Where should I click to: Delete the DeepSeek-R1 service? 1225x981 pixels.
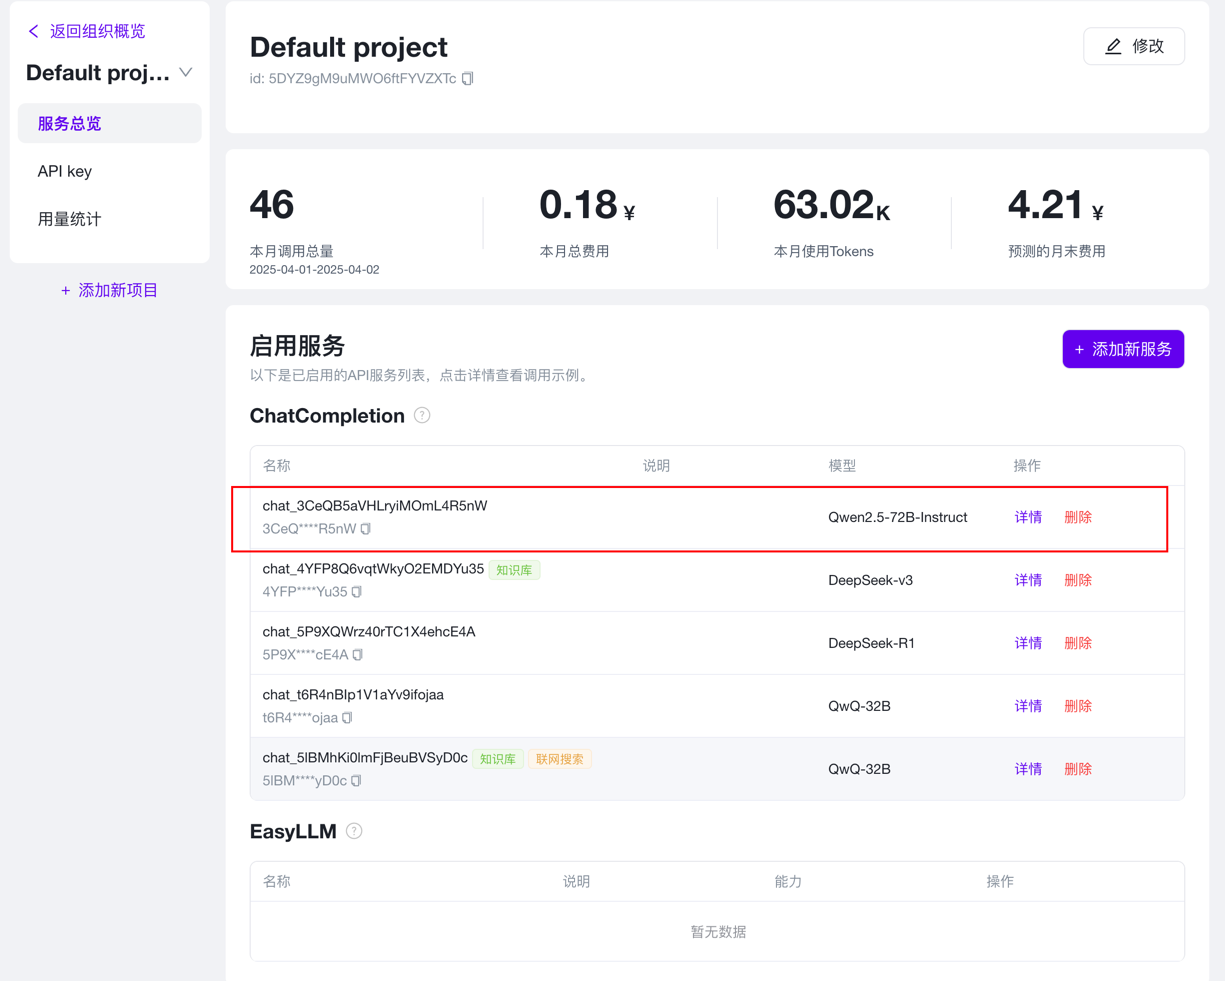pyautogui.click(x=1077, y=643)
